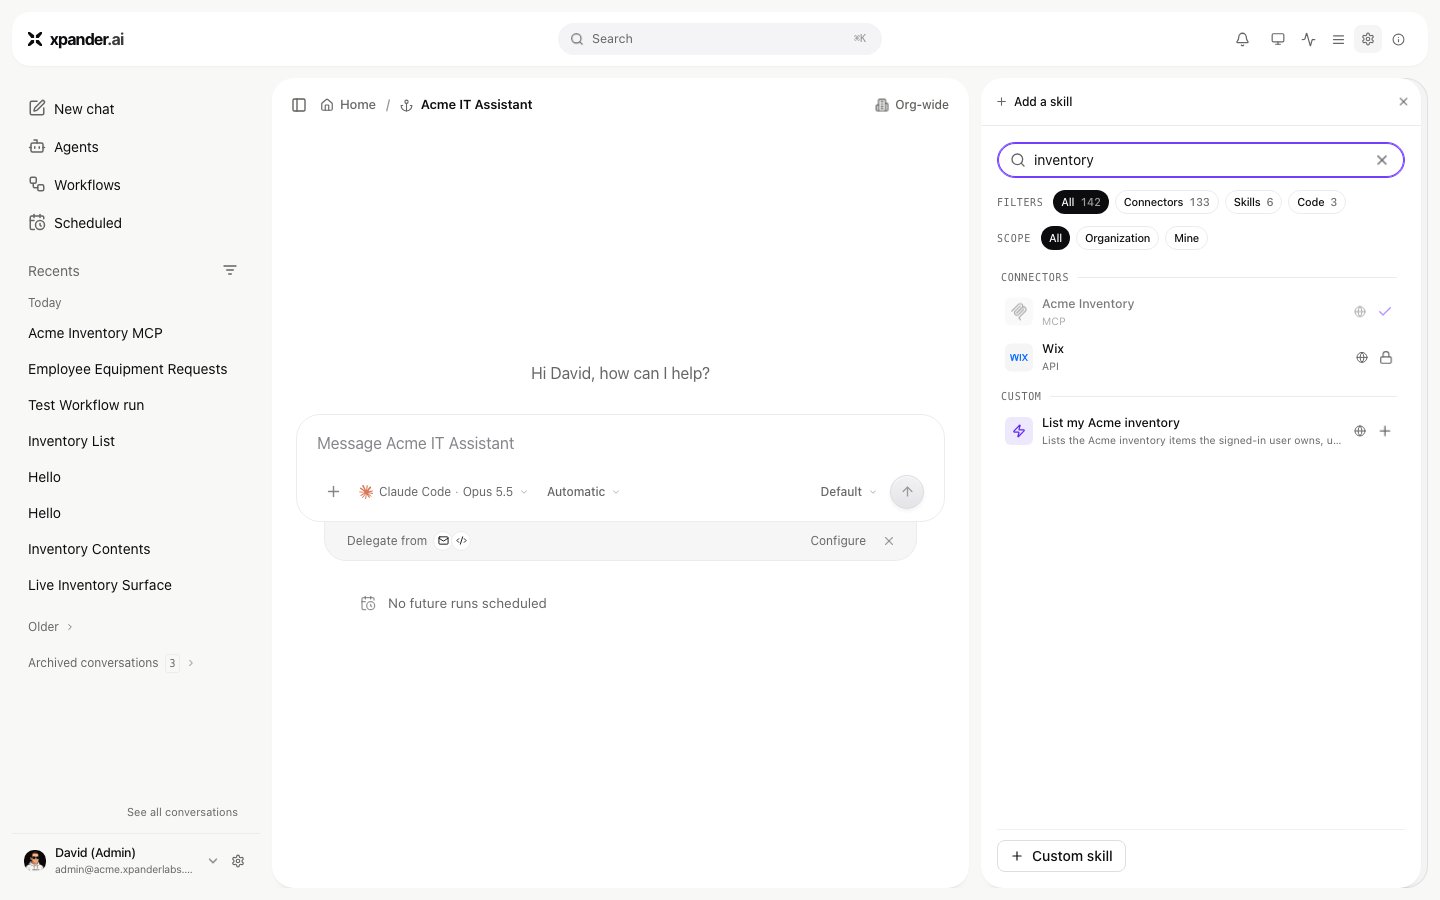Set scope to Mine

click(1186, 238)
